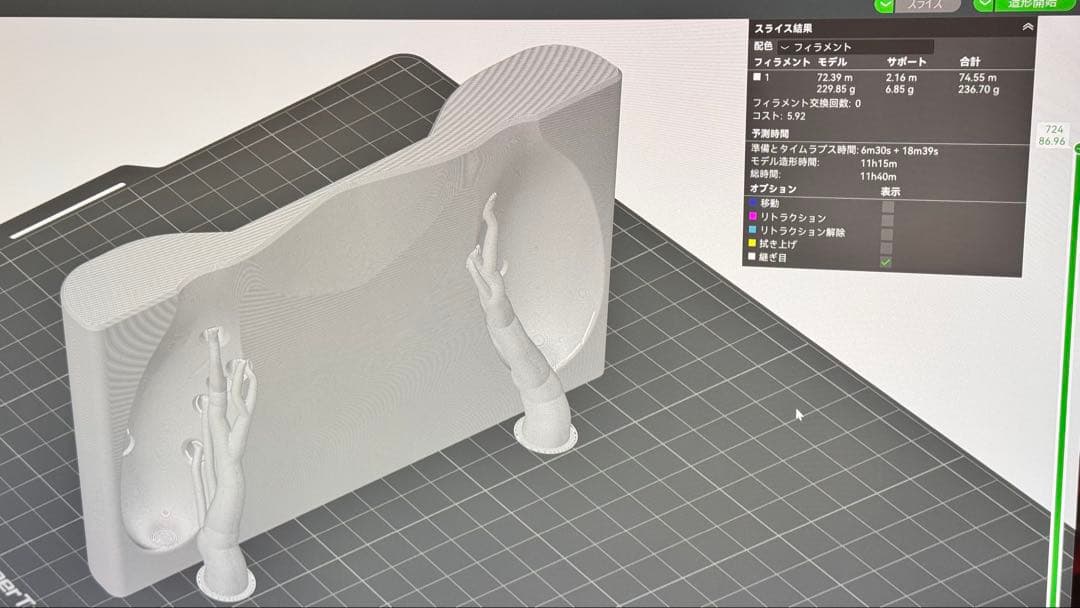1080x608 pixels.
Task: Toggle リトラクション解除 display checkbox
Action: 887,234
